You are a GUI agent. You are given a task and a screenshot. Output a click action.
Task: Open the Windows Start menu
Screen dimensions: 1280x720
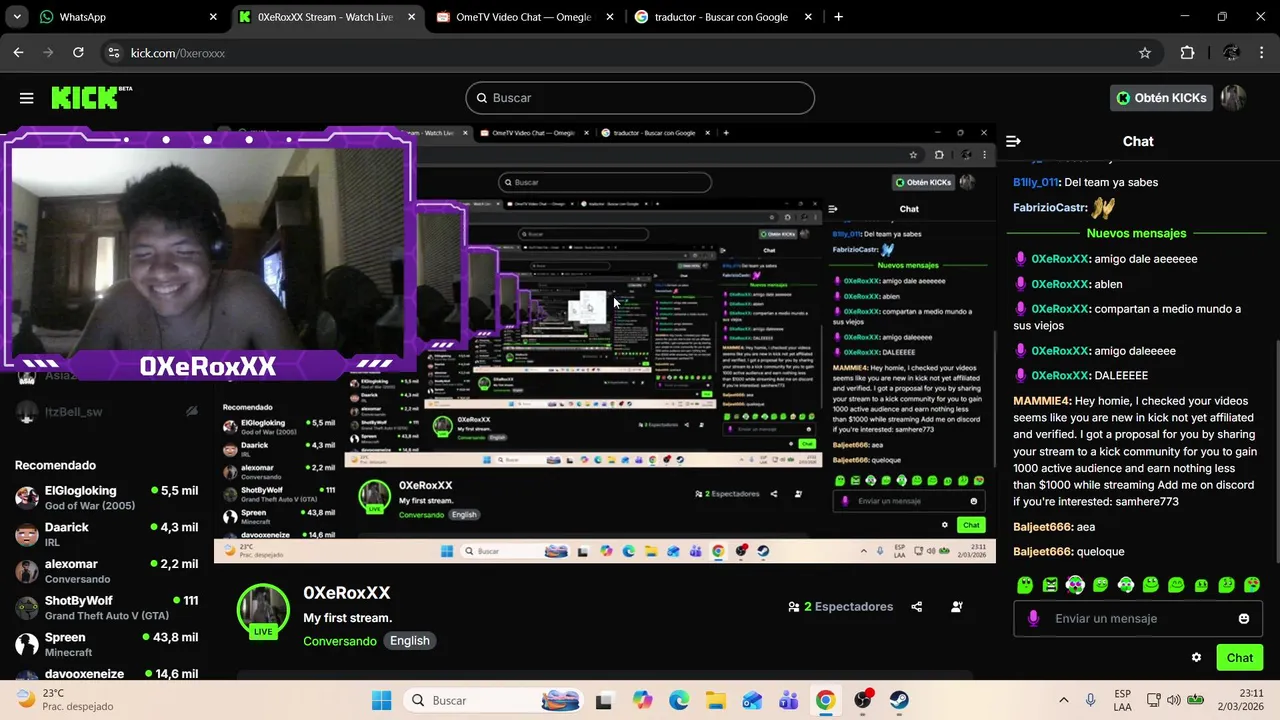pyautogui.click(x=382, y=700)
